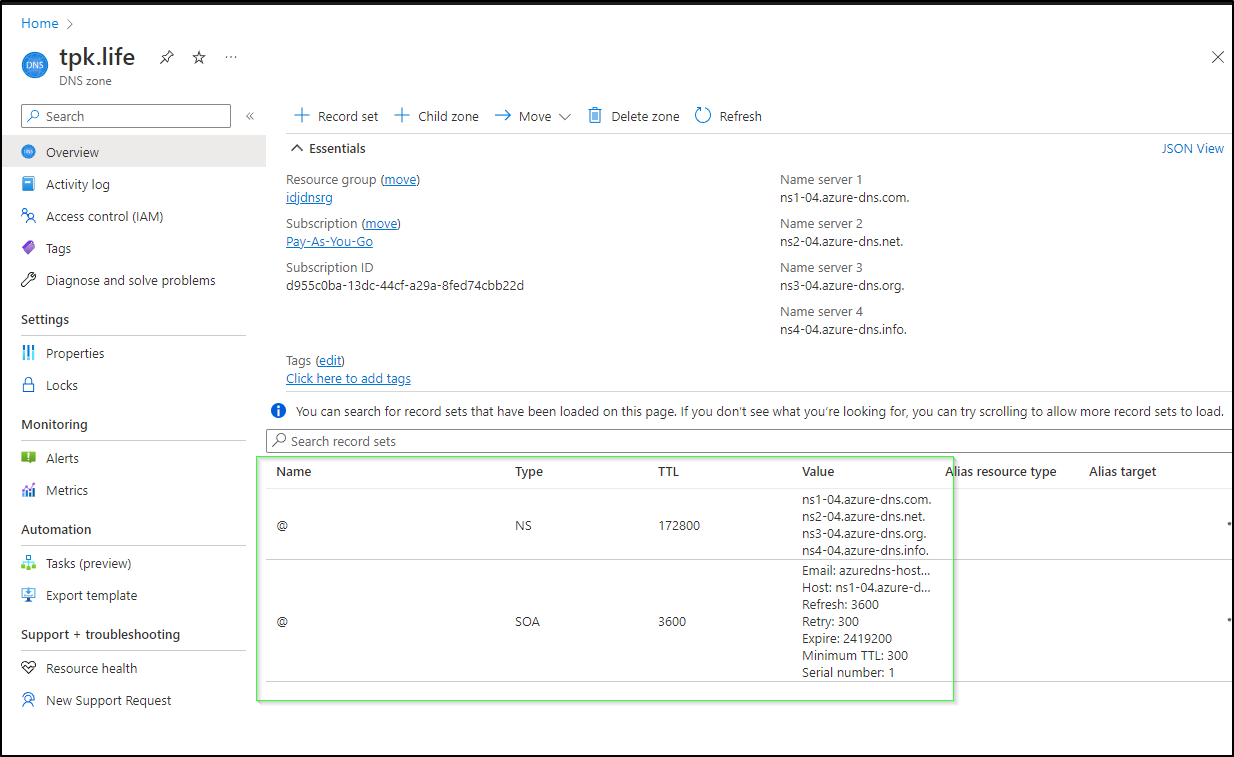Click Name server 1 value ns1-04.azure-dns.com.
This screenshot has height=757, width=1234.
point(845,198)
